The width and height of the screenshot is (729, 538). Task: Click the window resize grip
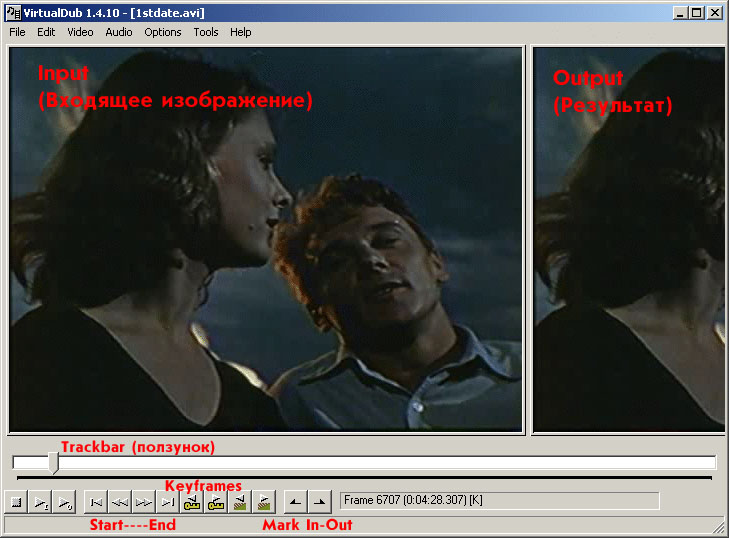719,528
